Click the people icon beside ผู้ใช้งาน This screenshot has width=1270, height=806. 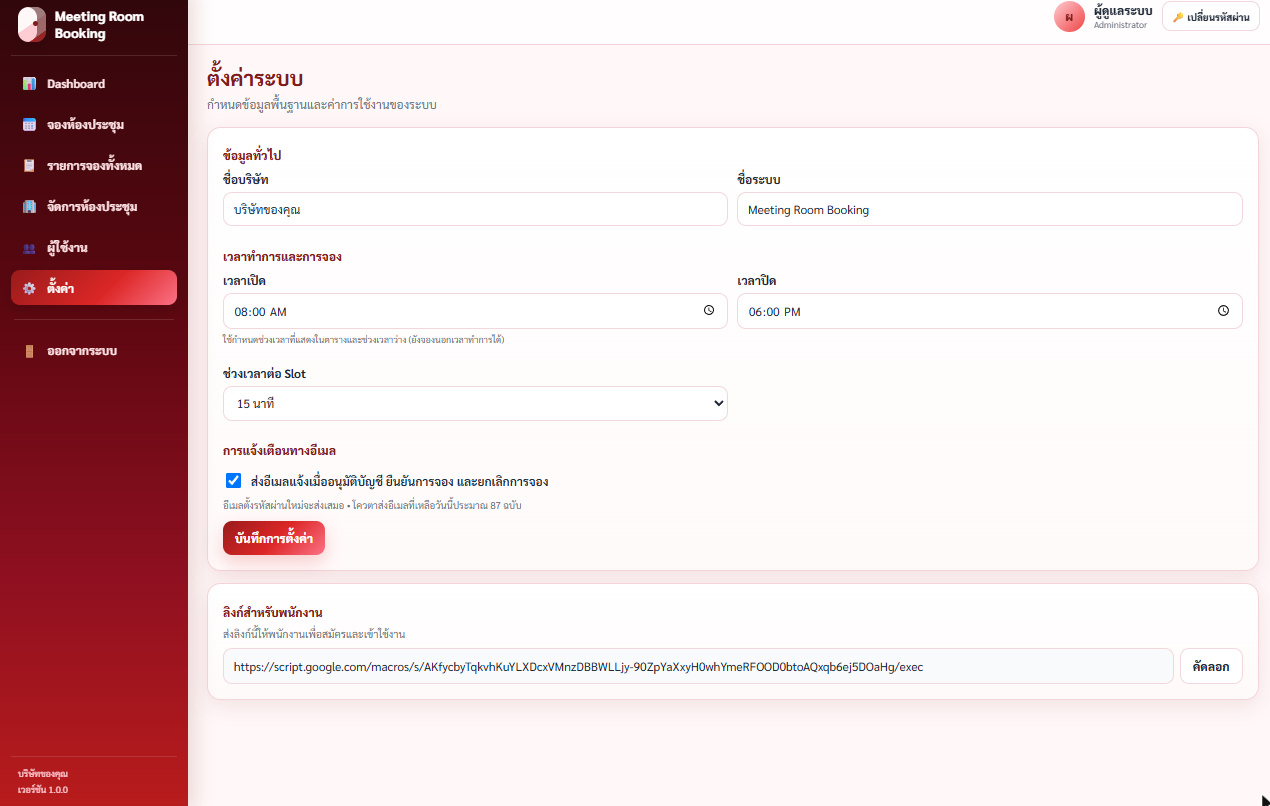[29, 248]
